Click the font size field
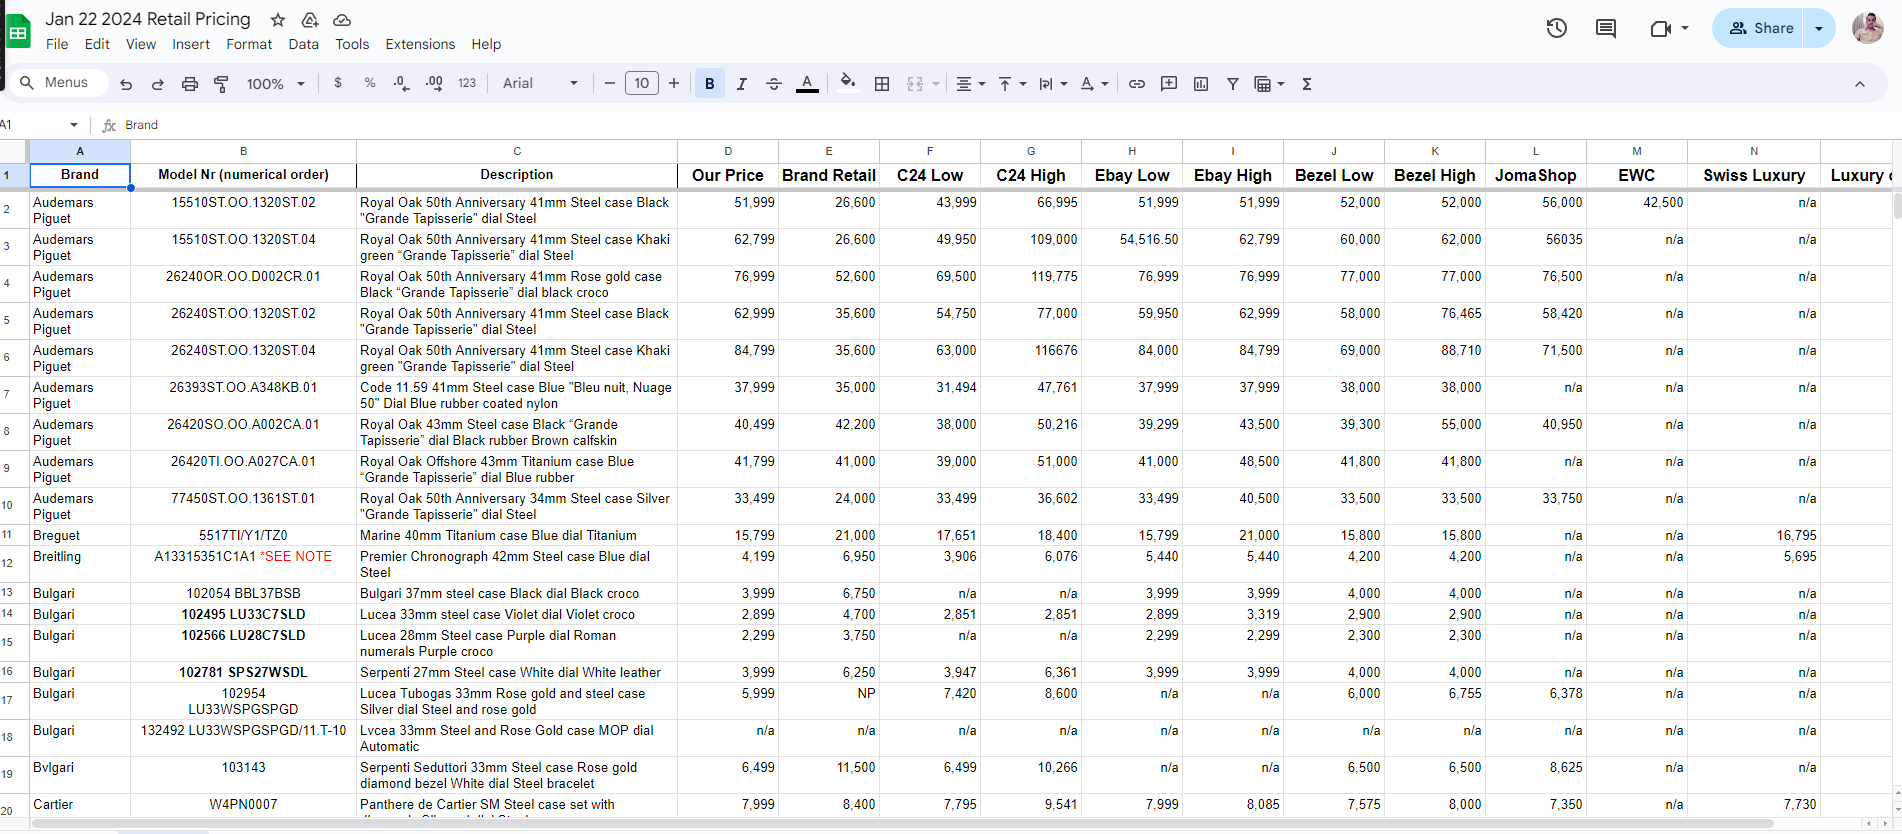The image size is (1902, 834). 642,83
